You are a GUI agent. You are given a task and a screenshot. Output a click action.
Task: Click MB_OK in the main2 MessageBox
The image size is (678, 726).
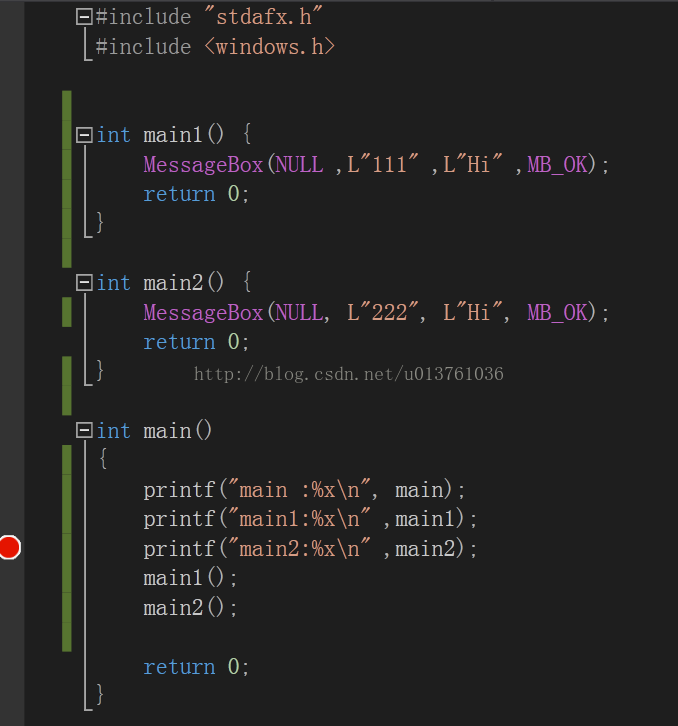[x=557, y=313]
